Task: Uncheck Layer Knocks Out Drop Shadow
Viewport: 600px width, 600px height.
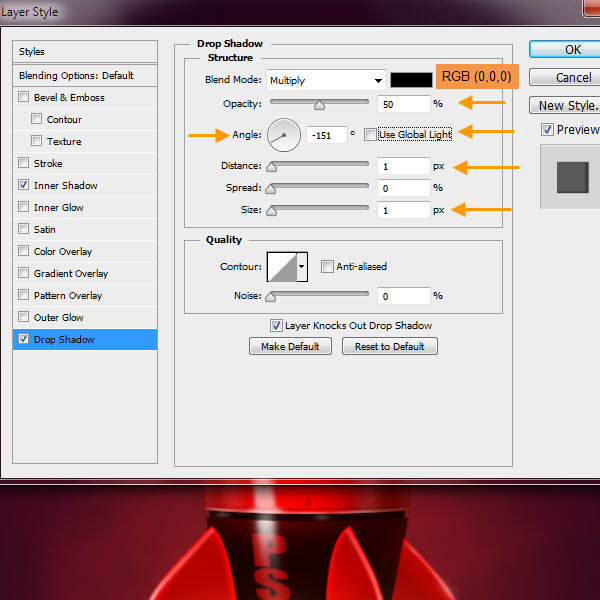Action: pyautogui.click(x=276, y=326)
